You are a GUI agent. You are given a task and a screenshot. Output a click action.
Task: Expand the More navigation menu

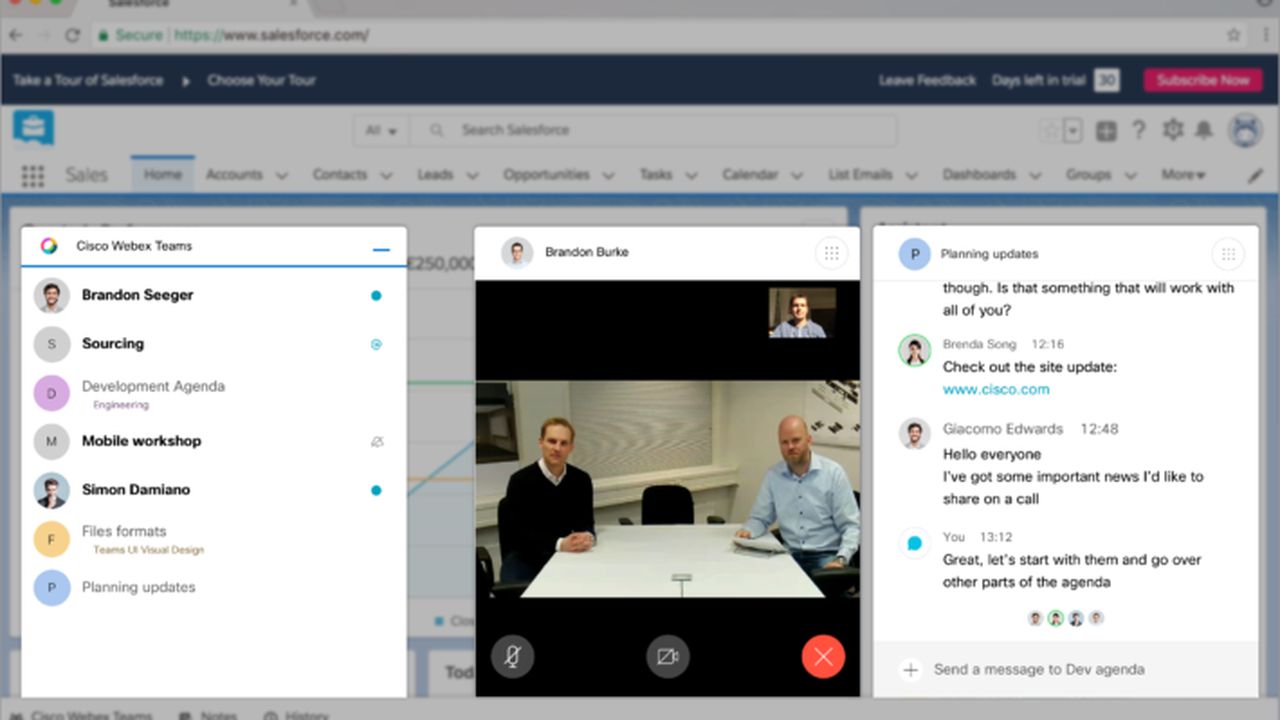(x=1182, y=175)
